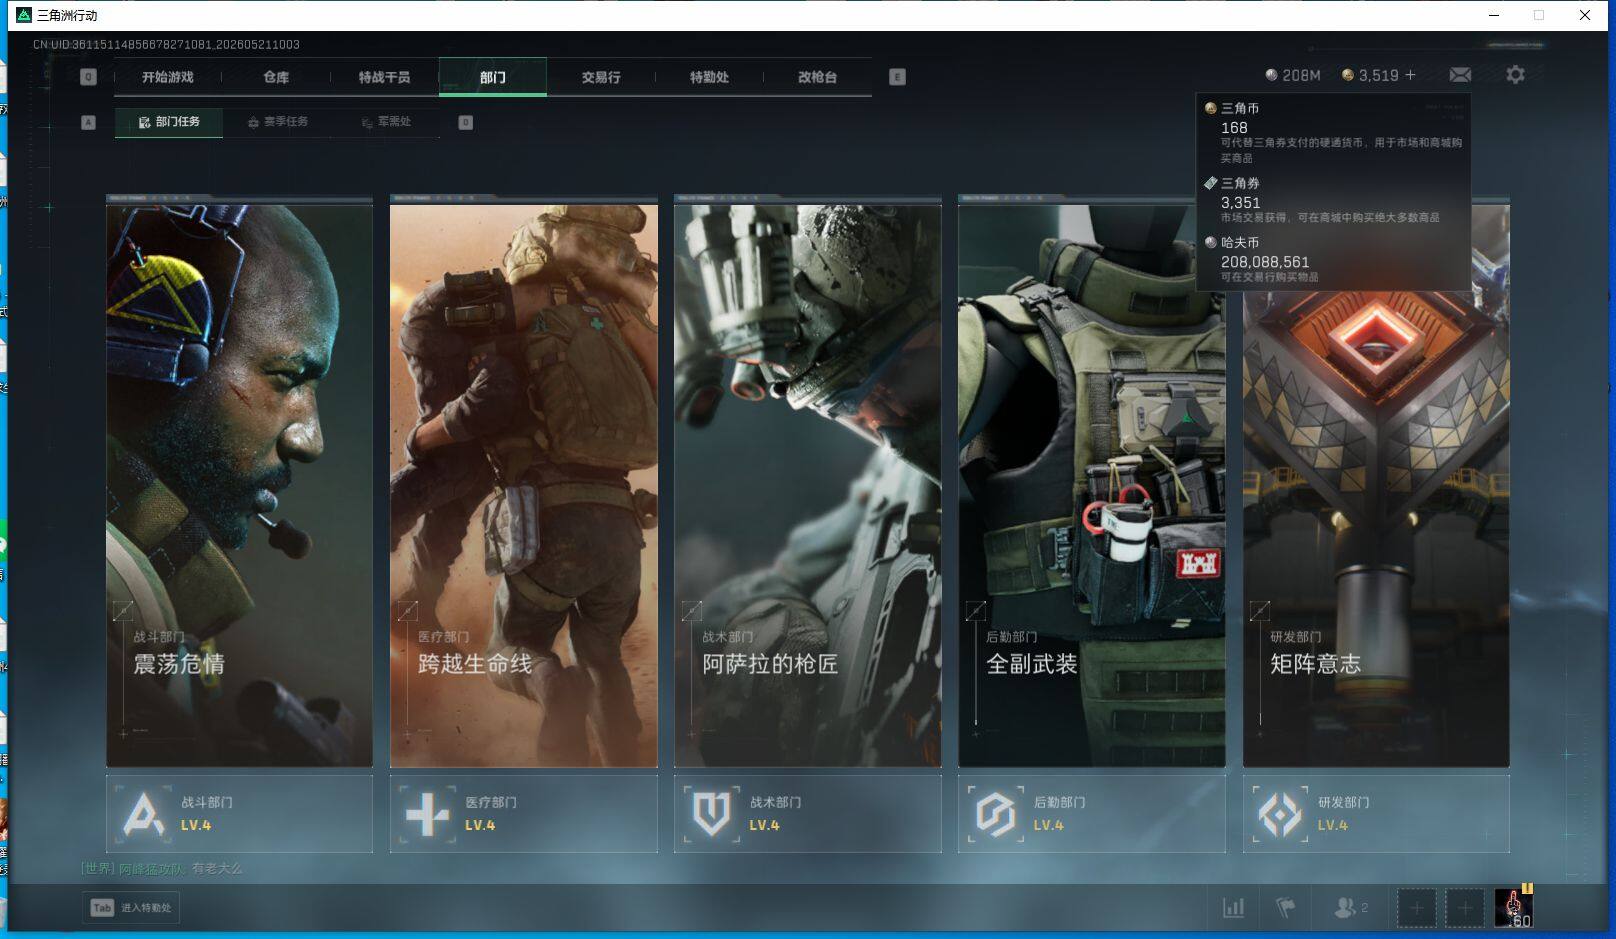
Task: Open the 军需处 sub-tab
Action: pos(387,122)
